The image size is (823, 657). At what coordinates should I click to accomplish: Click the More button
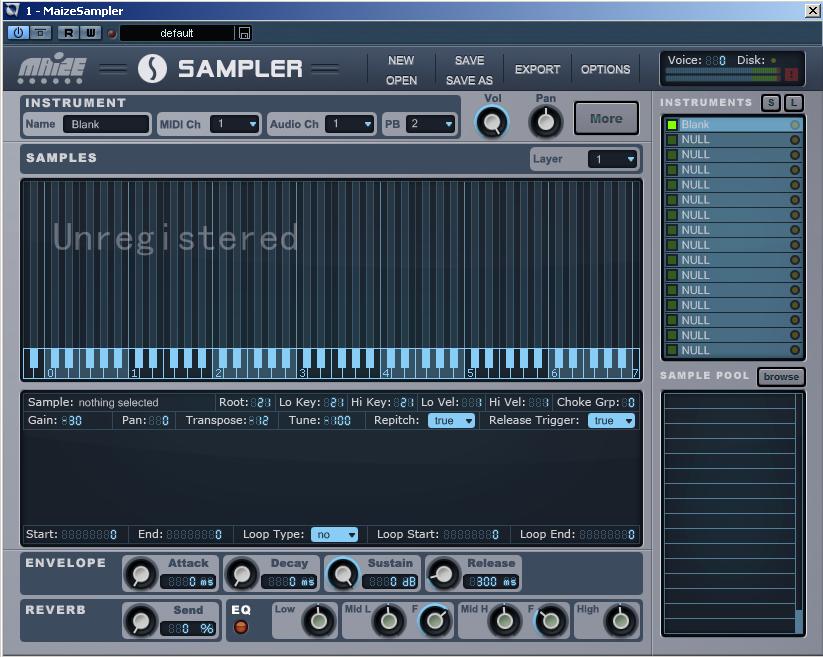(x=606, y=119)
